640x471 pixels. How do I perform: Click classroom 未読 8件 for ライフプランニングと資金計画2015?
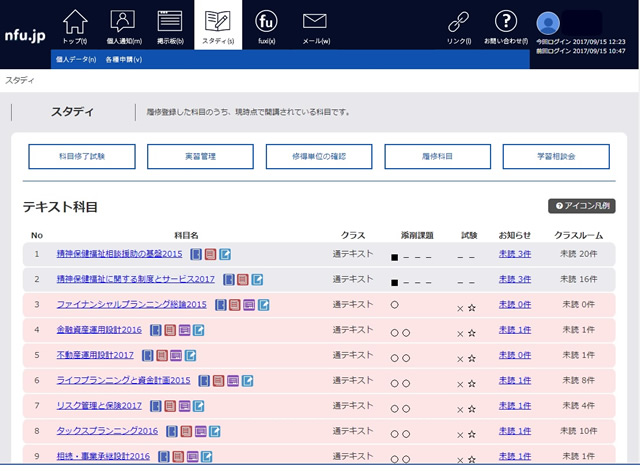[578, 380]
